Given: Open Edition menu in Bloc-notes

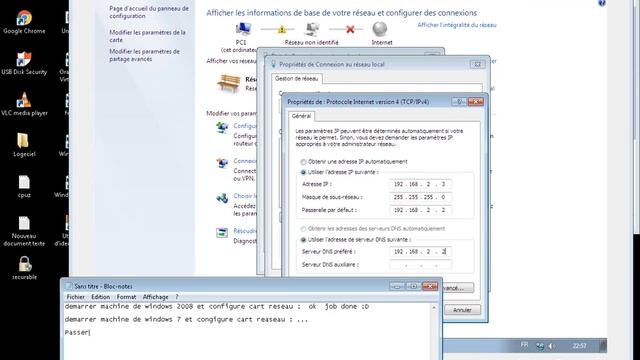Looking at the screenshot, I should pos(100,297).
